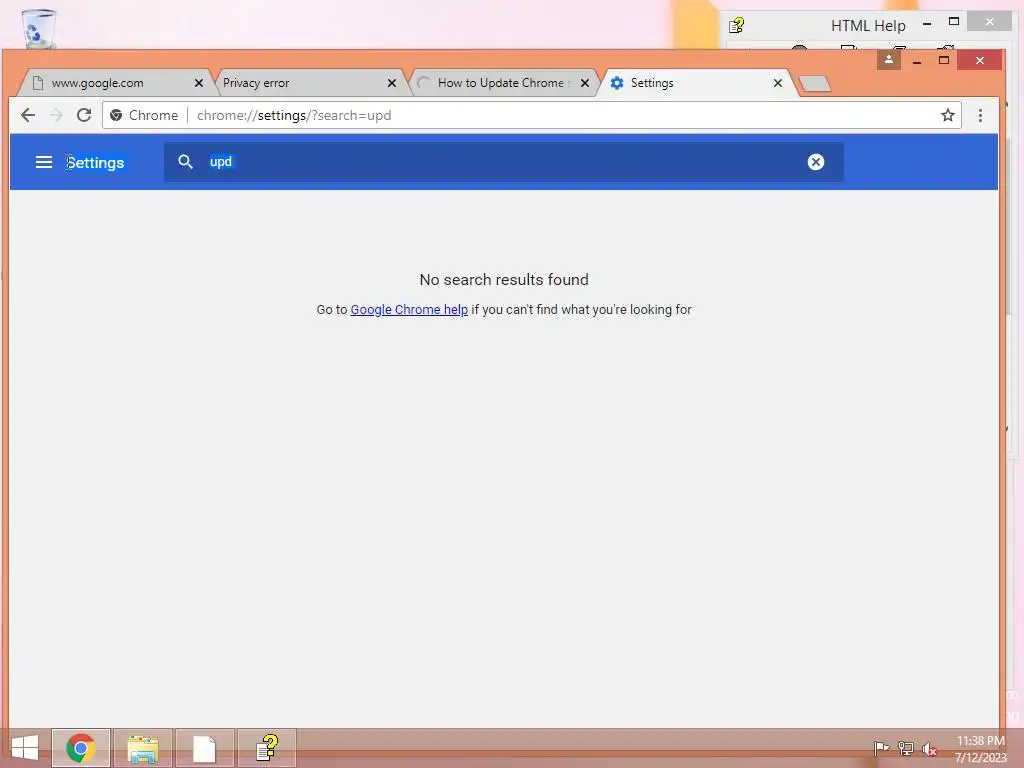Switch to the How to Update Chrome tab

click(503, 83)
